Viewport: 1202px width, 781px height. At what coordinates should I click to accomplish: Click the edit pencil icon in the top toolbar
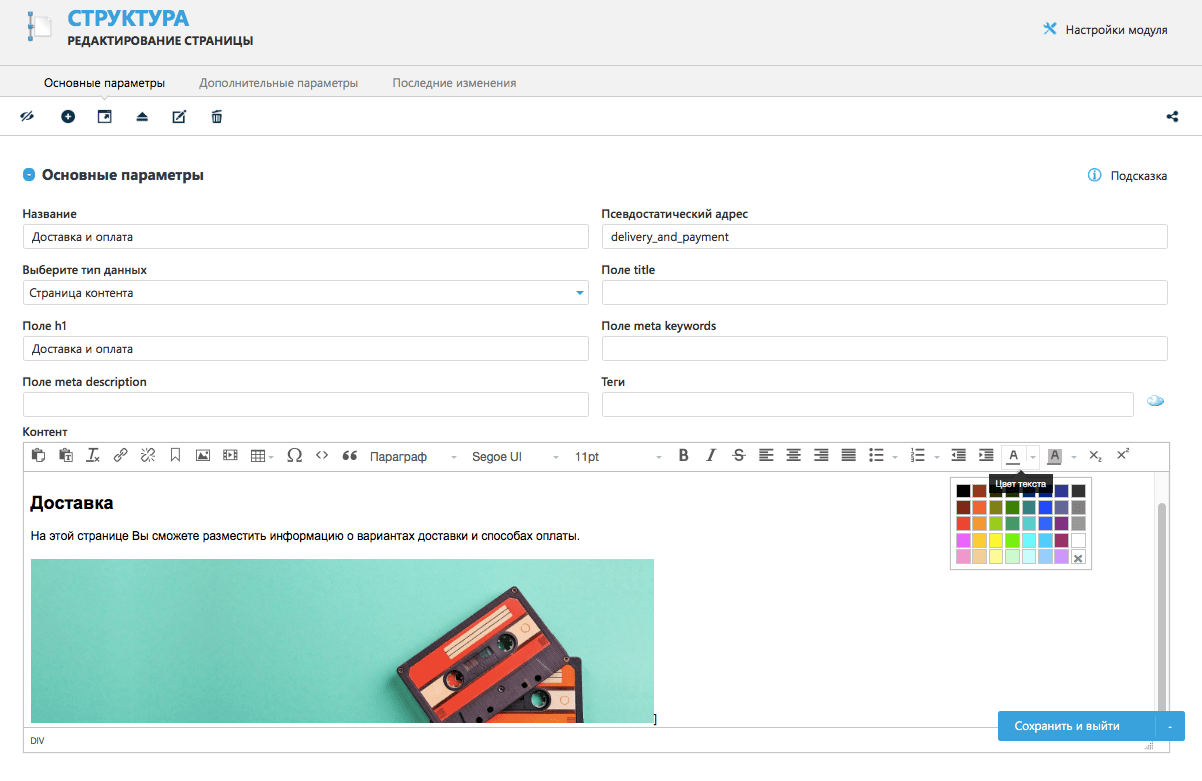[179, 117]
